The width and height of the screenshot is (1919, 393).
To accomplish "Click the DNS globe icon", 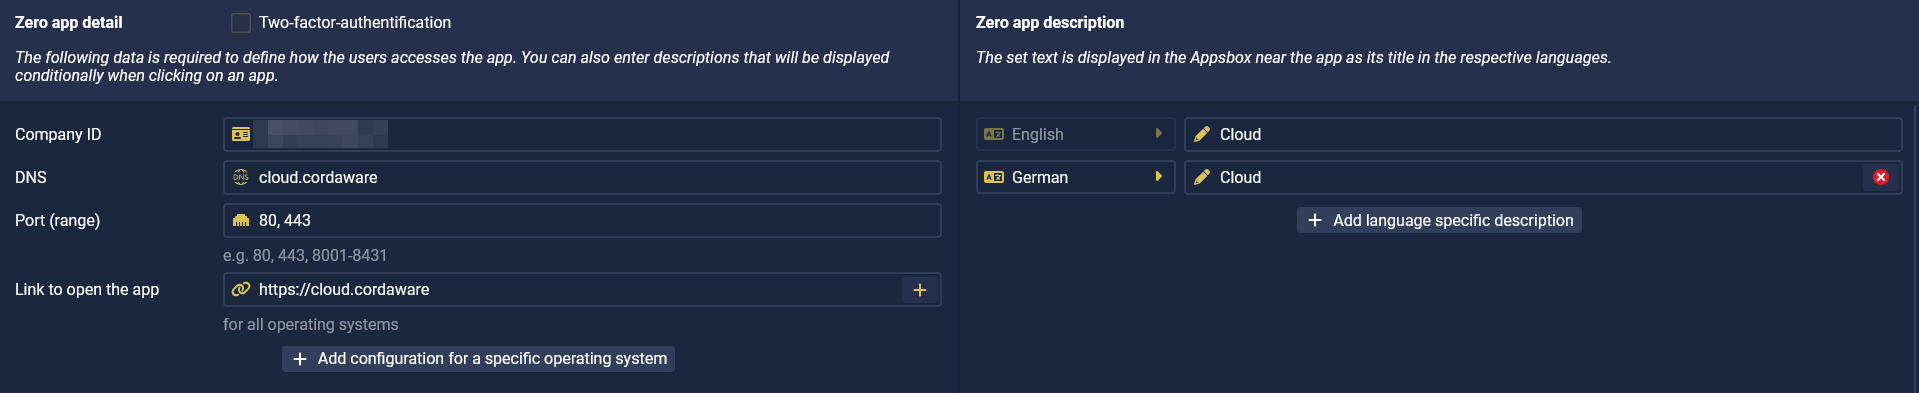I will tap(241, 177).
